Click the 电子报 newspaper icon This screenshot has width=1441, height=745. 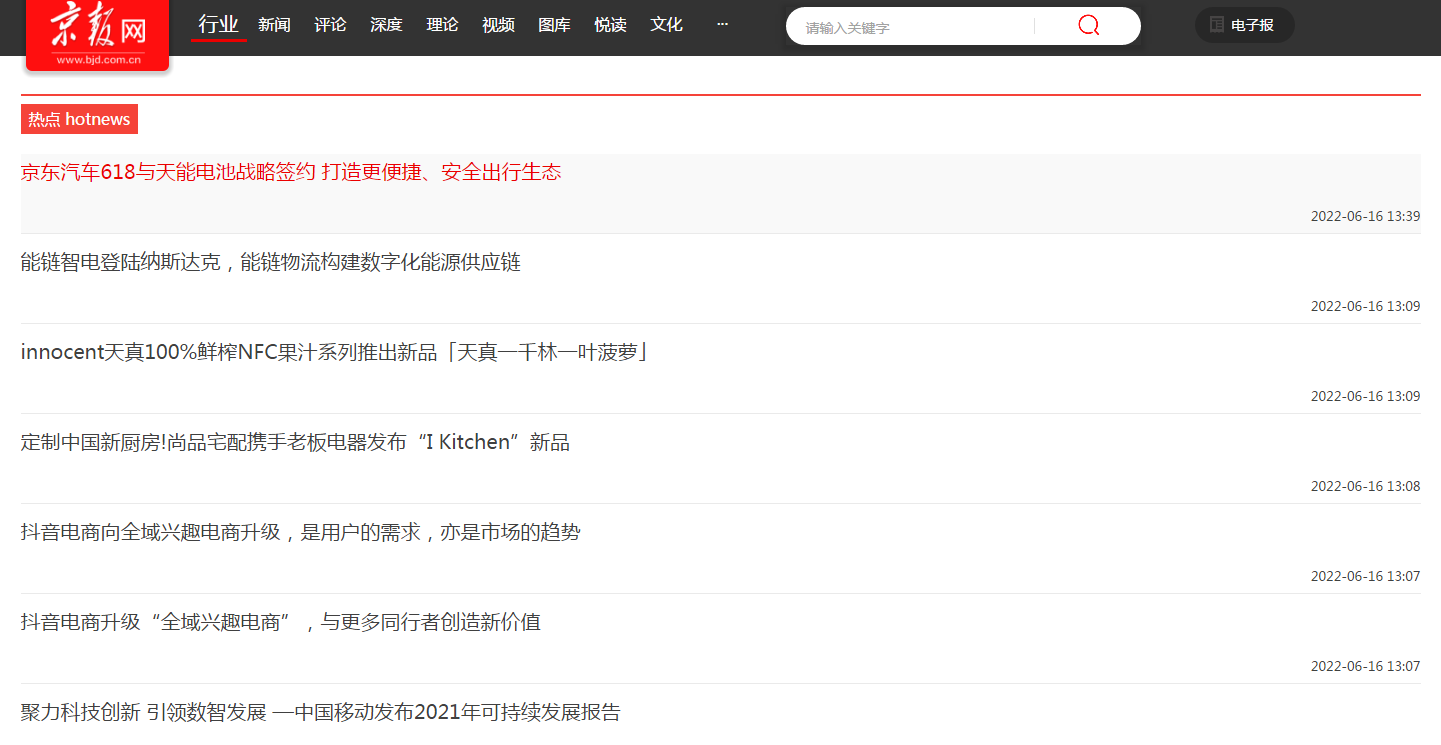(1217, 25)
